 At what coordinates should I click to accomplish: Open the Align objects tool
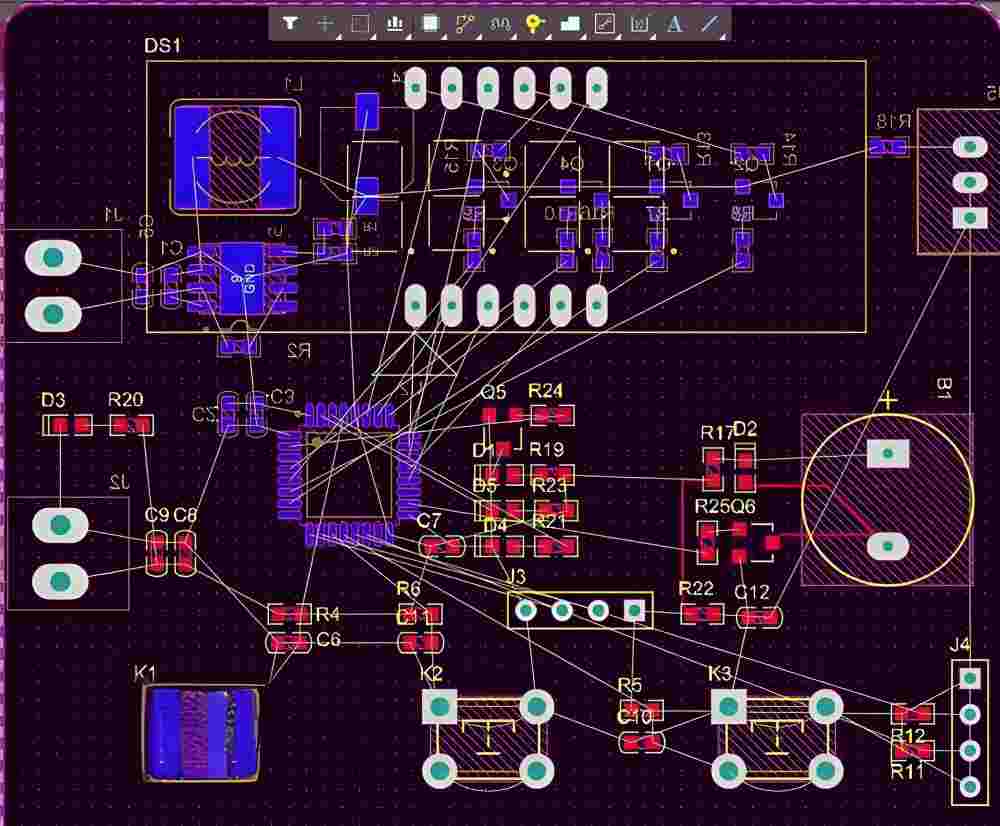point(395,24)
